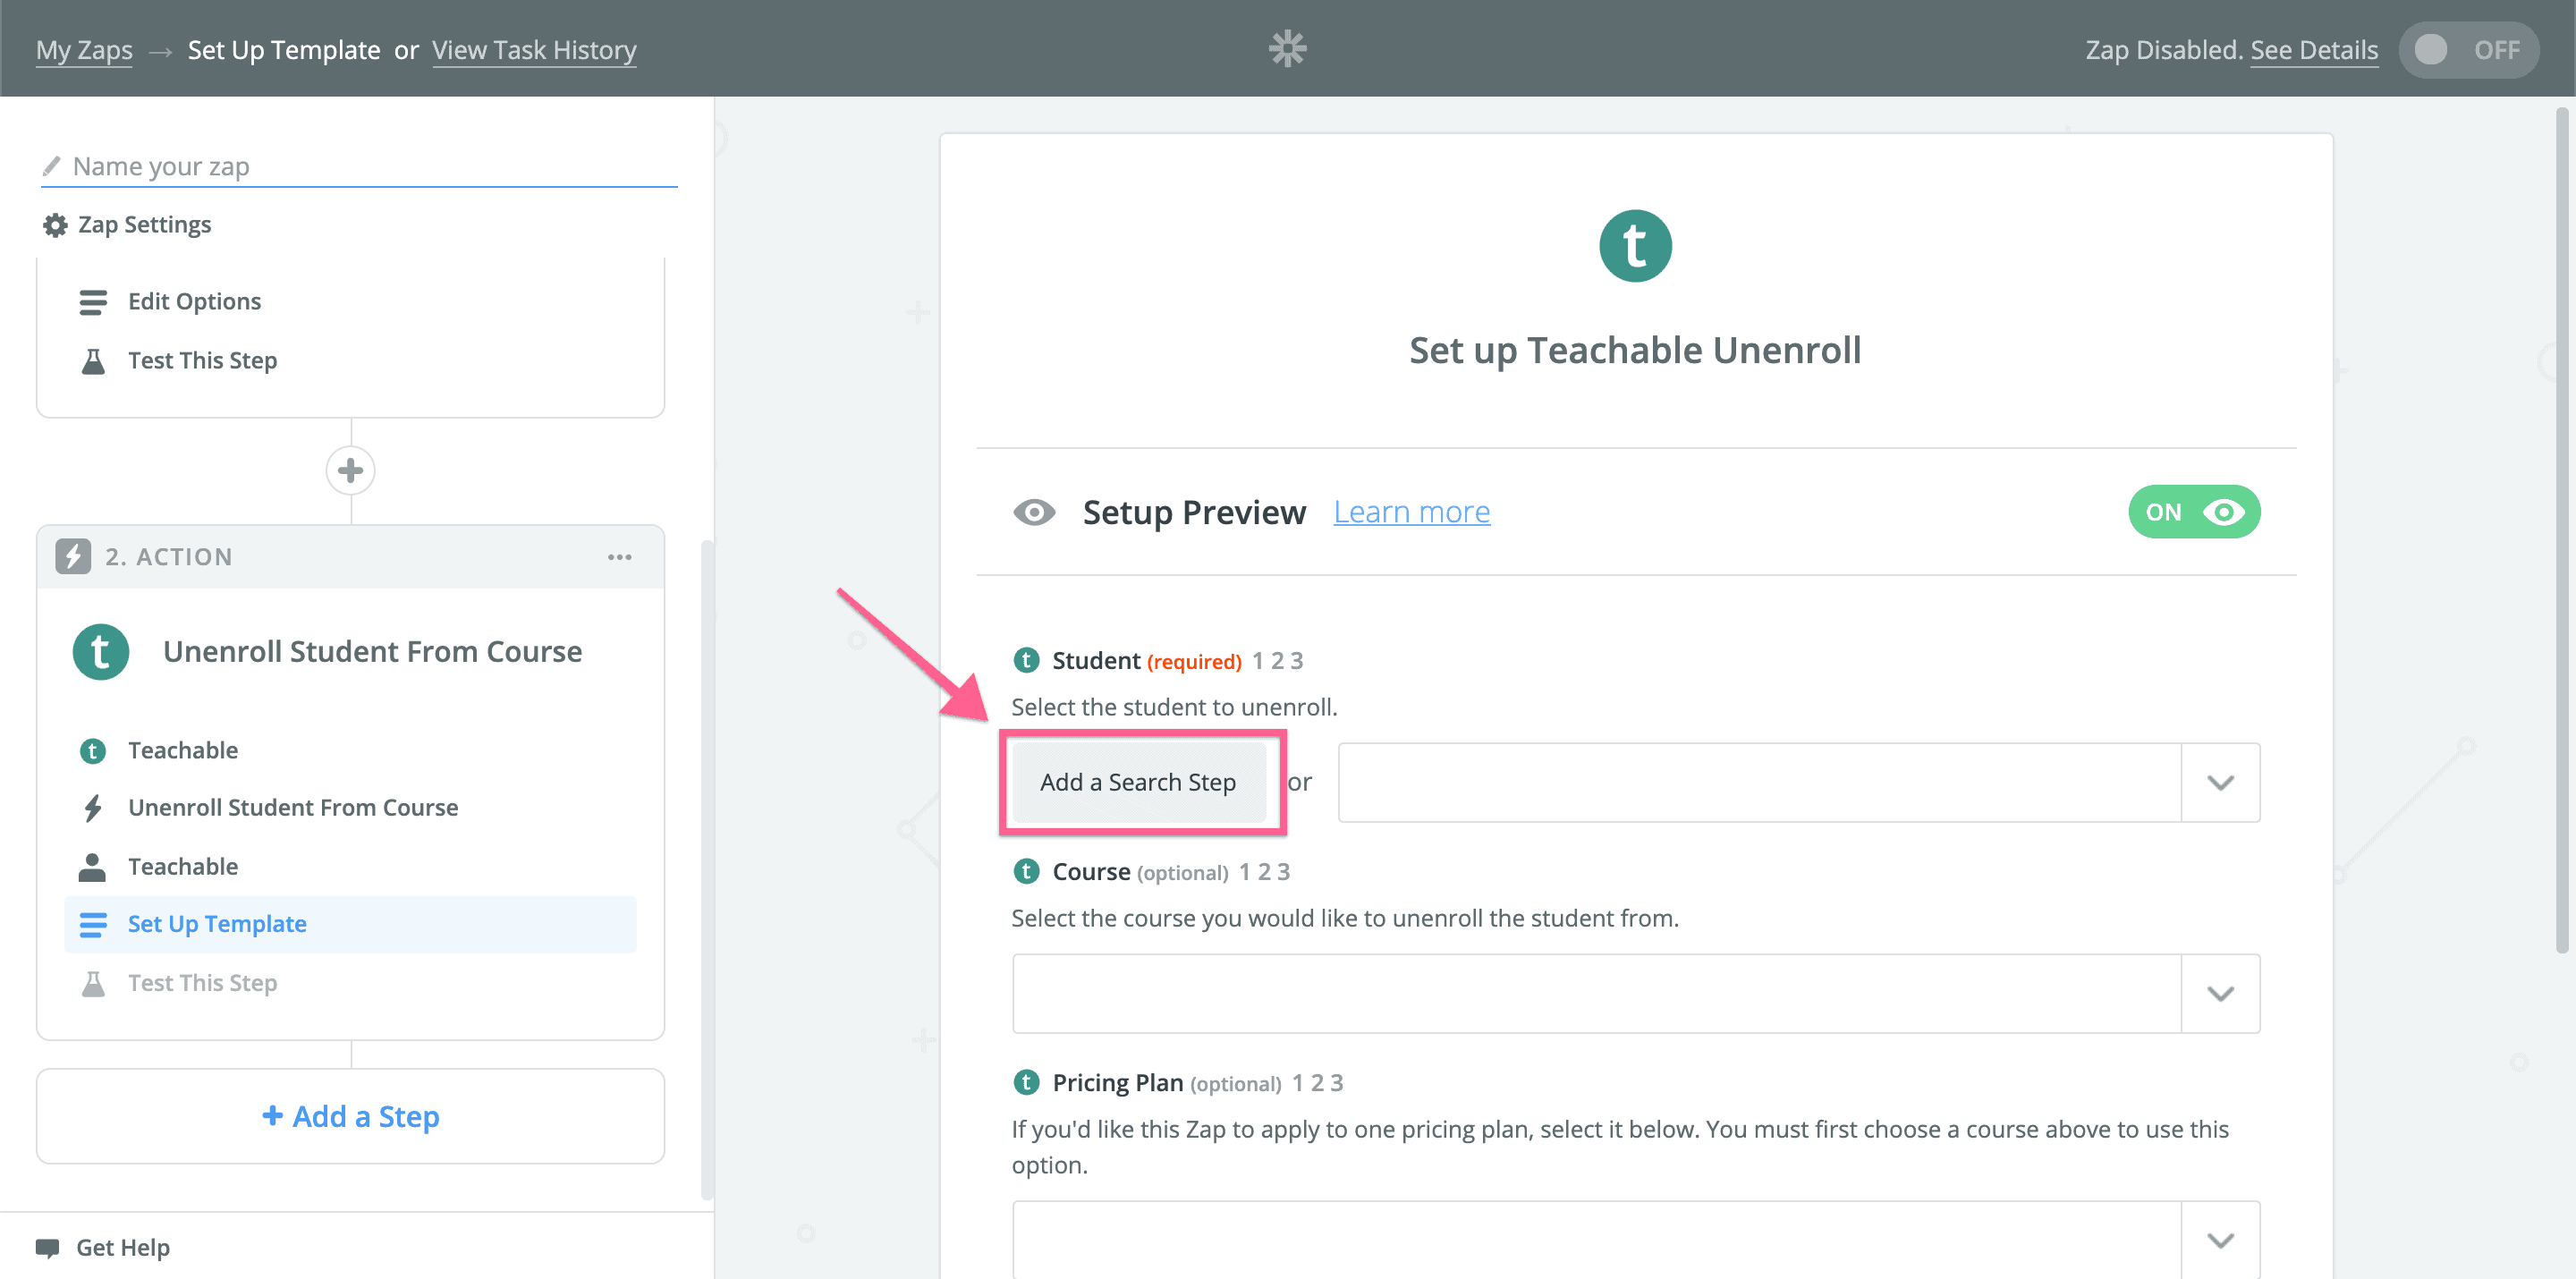
Task: Open the Learn more link
Action: point(1411,512)
